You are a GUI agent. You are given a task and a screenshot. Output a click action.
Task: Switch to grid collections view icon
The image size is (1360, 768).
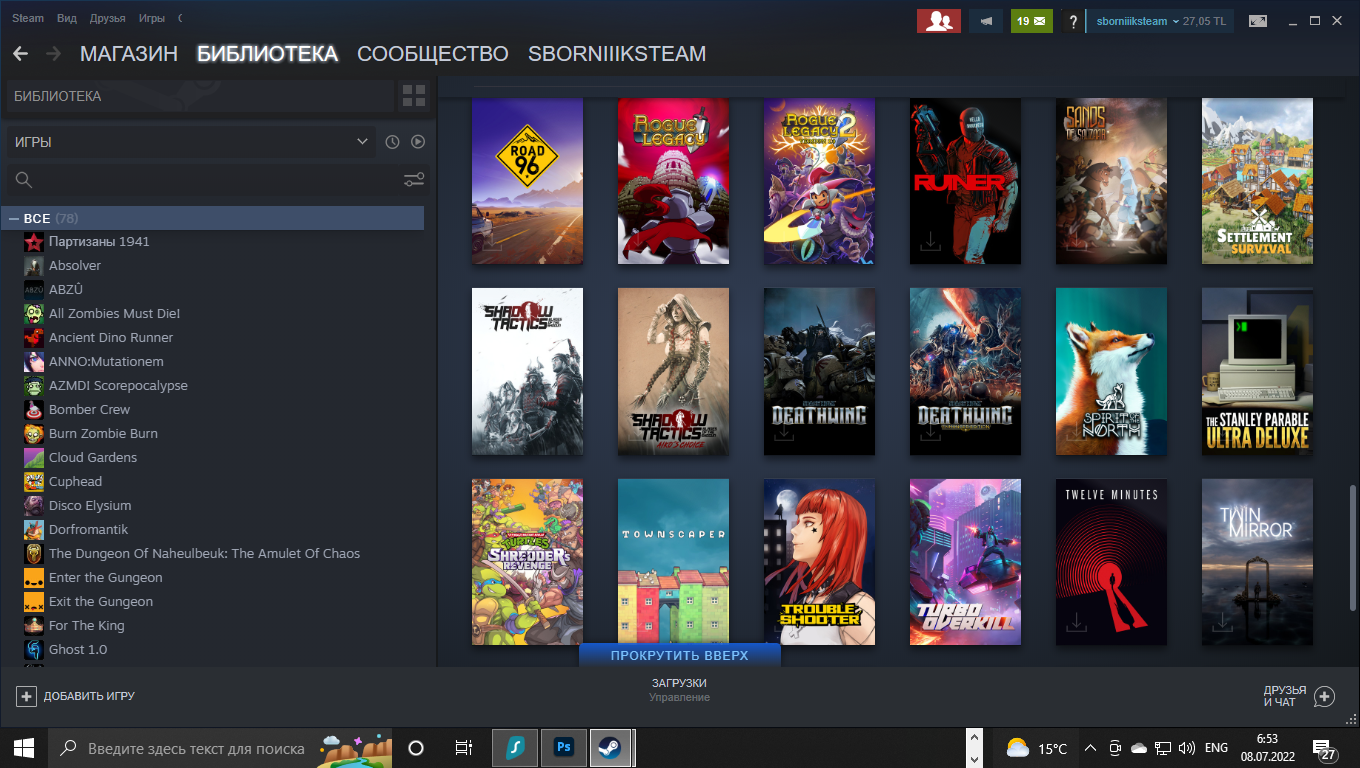pos(413,96)
